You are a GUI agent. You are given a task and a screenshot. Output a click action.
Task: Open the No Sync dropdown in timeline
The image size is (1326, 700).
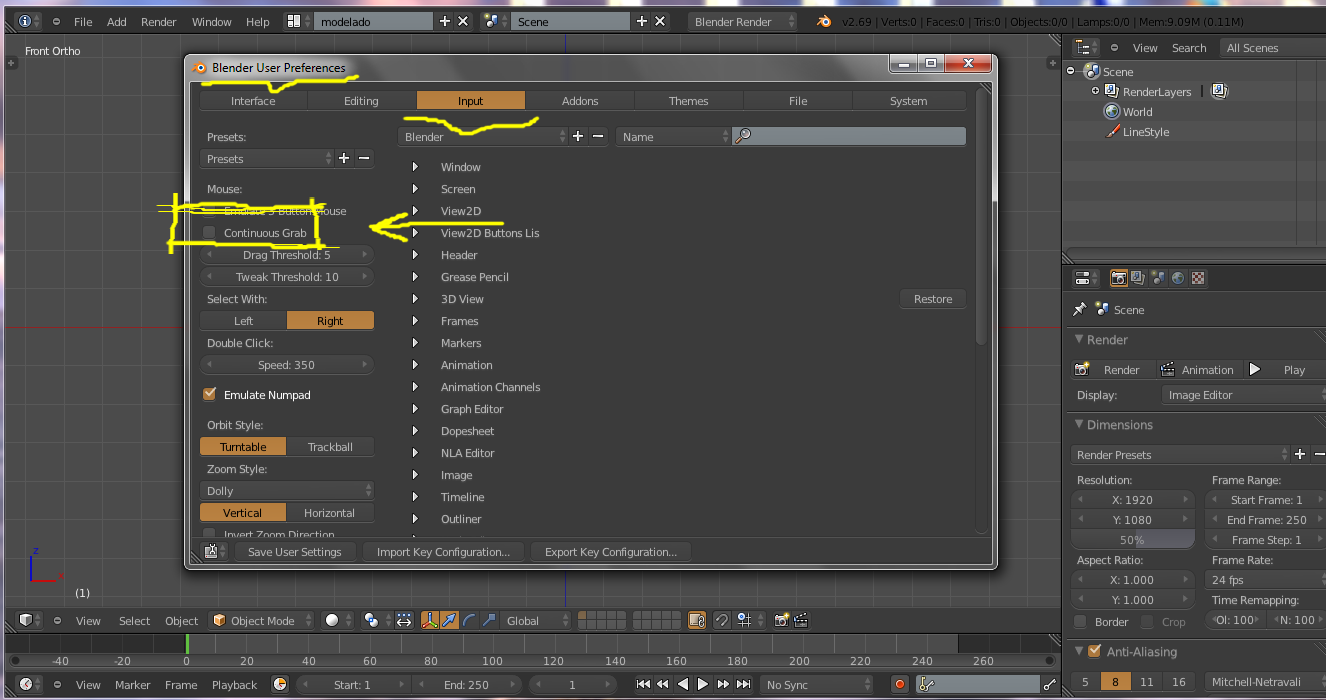(x=816, y=685)
